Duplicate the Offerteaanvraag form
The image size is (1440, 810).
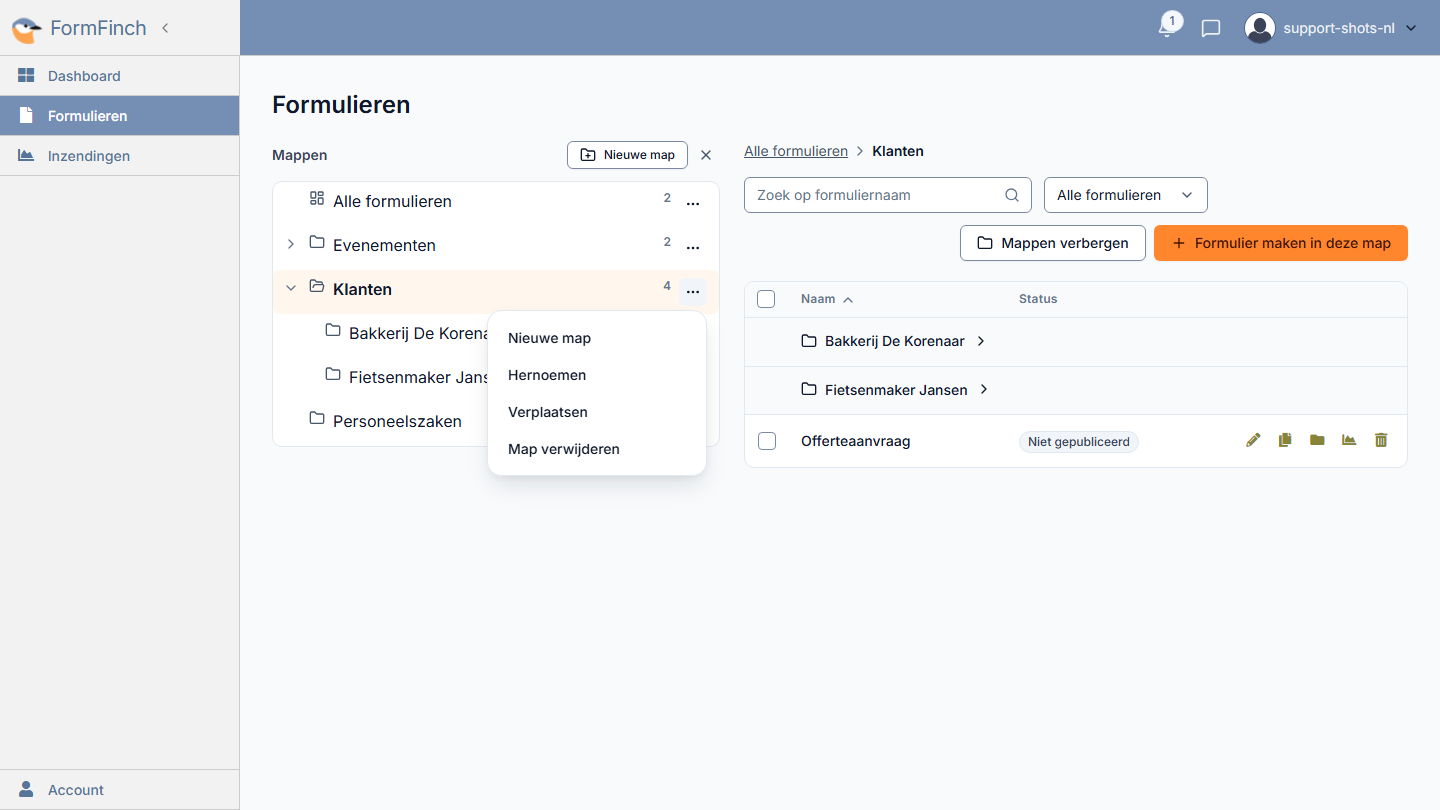click(x=1285, y=440)
